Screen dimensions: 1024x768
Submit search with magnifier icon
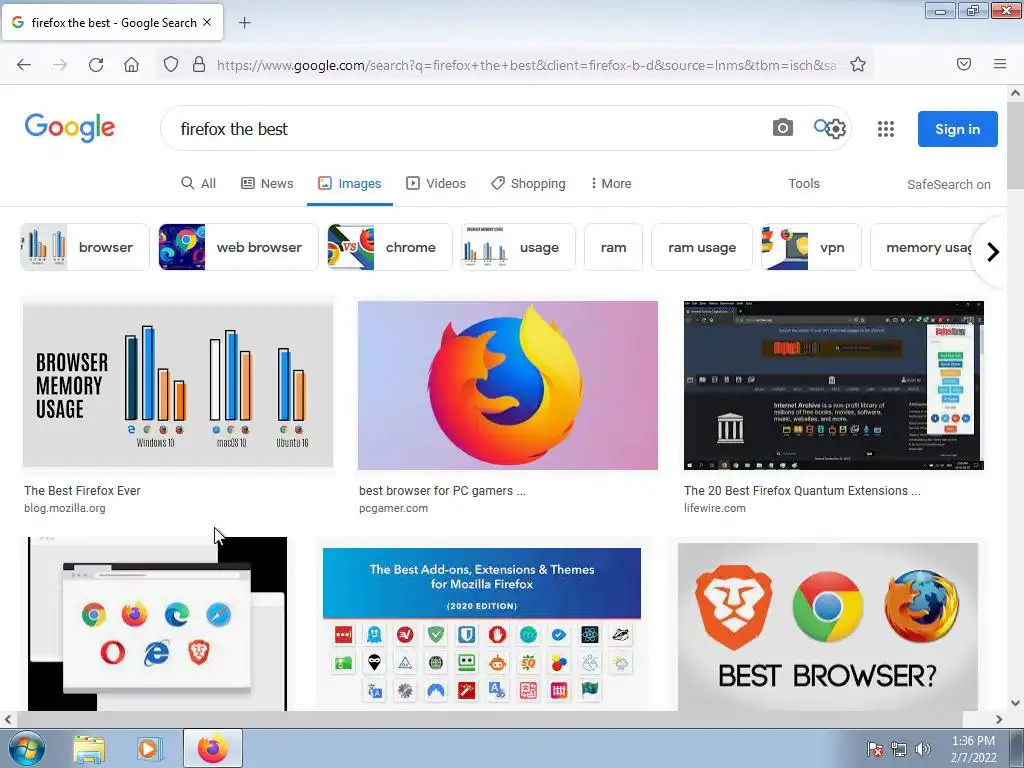coord(821,126)
